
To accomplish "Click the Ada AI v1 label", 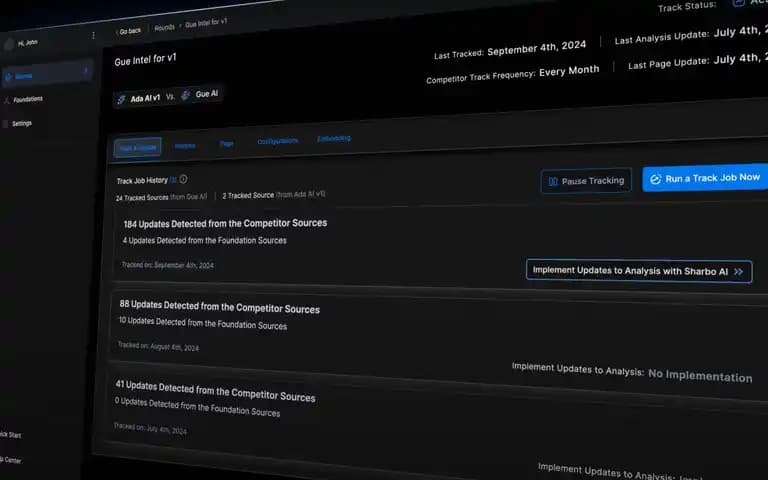I will [145, 98].
